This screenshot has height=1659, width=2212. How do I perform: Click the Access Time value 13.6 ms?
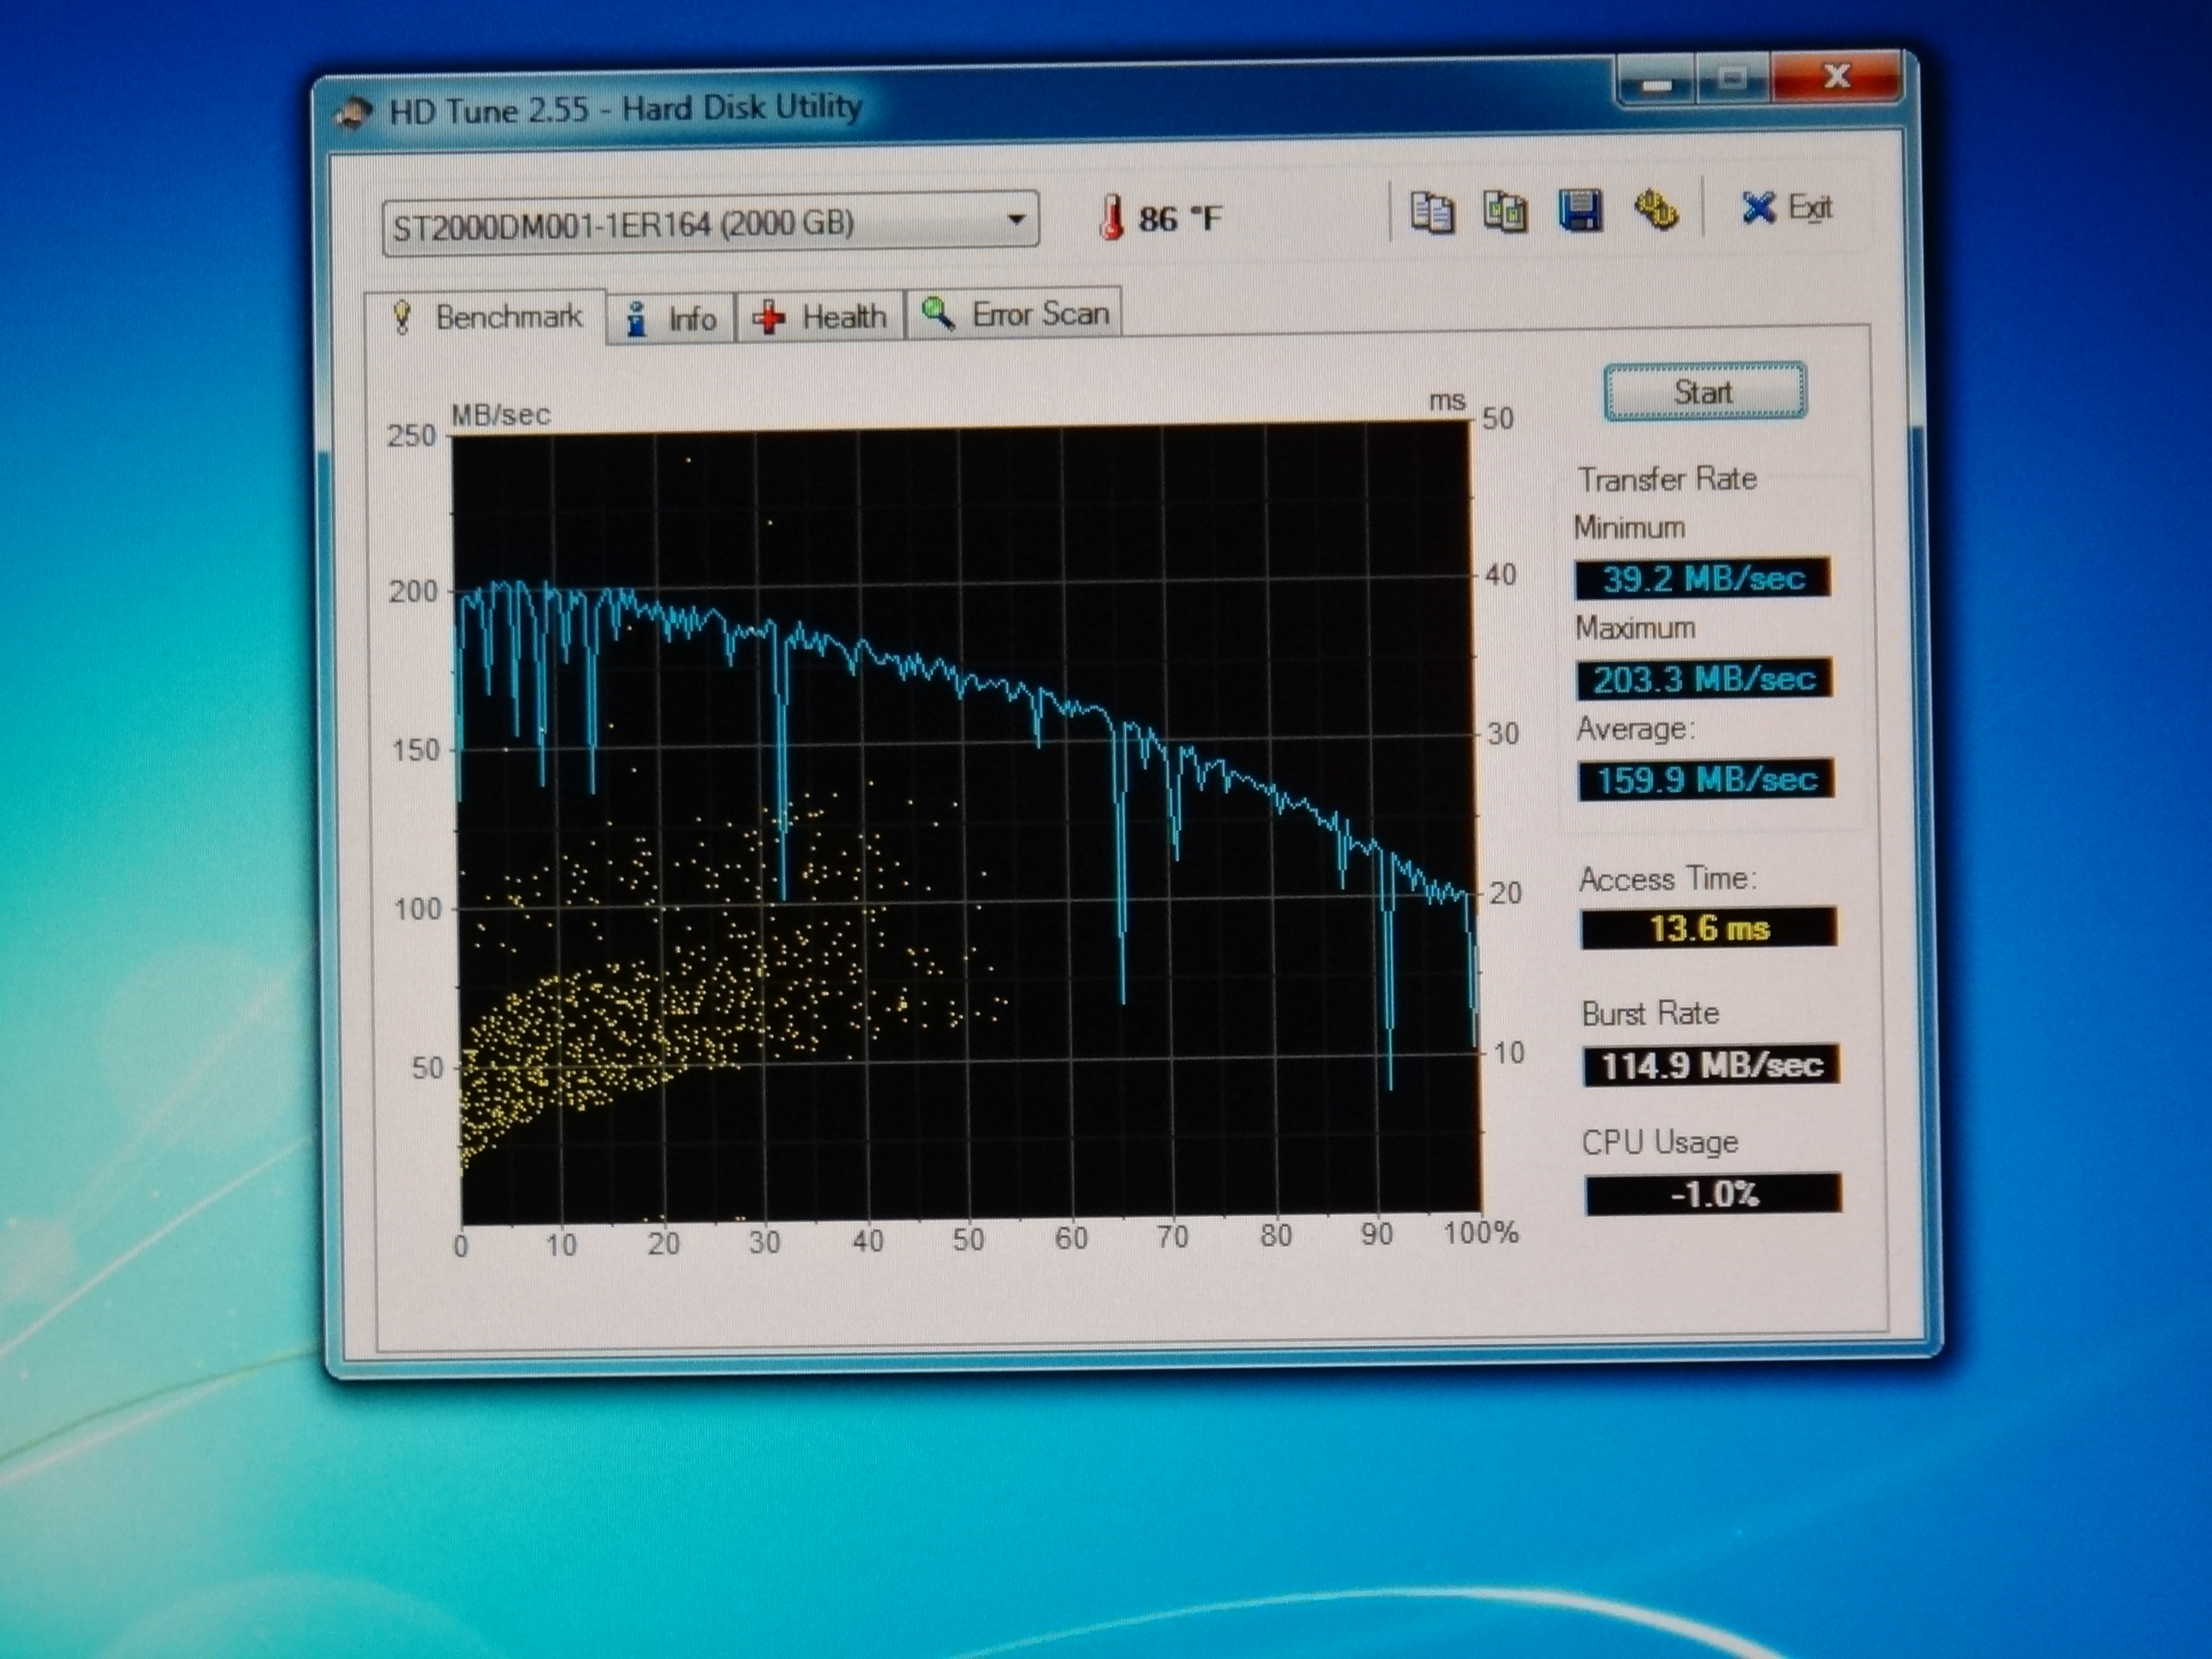1709,928
